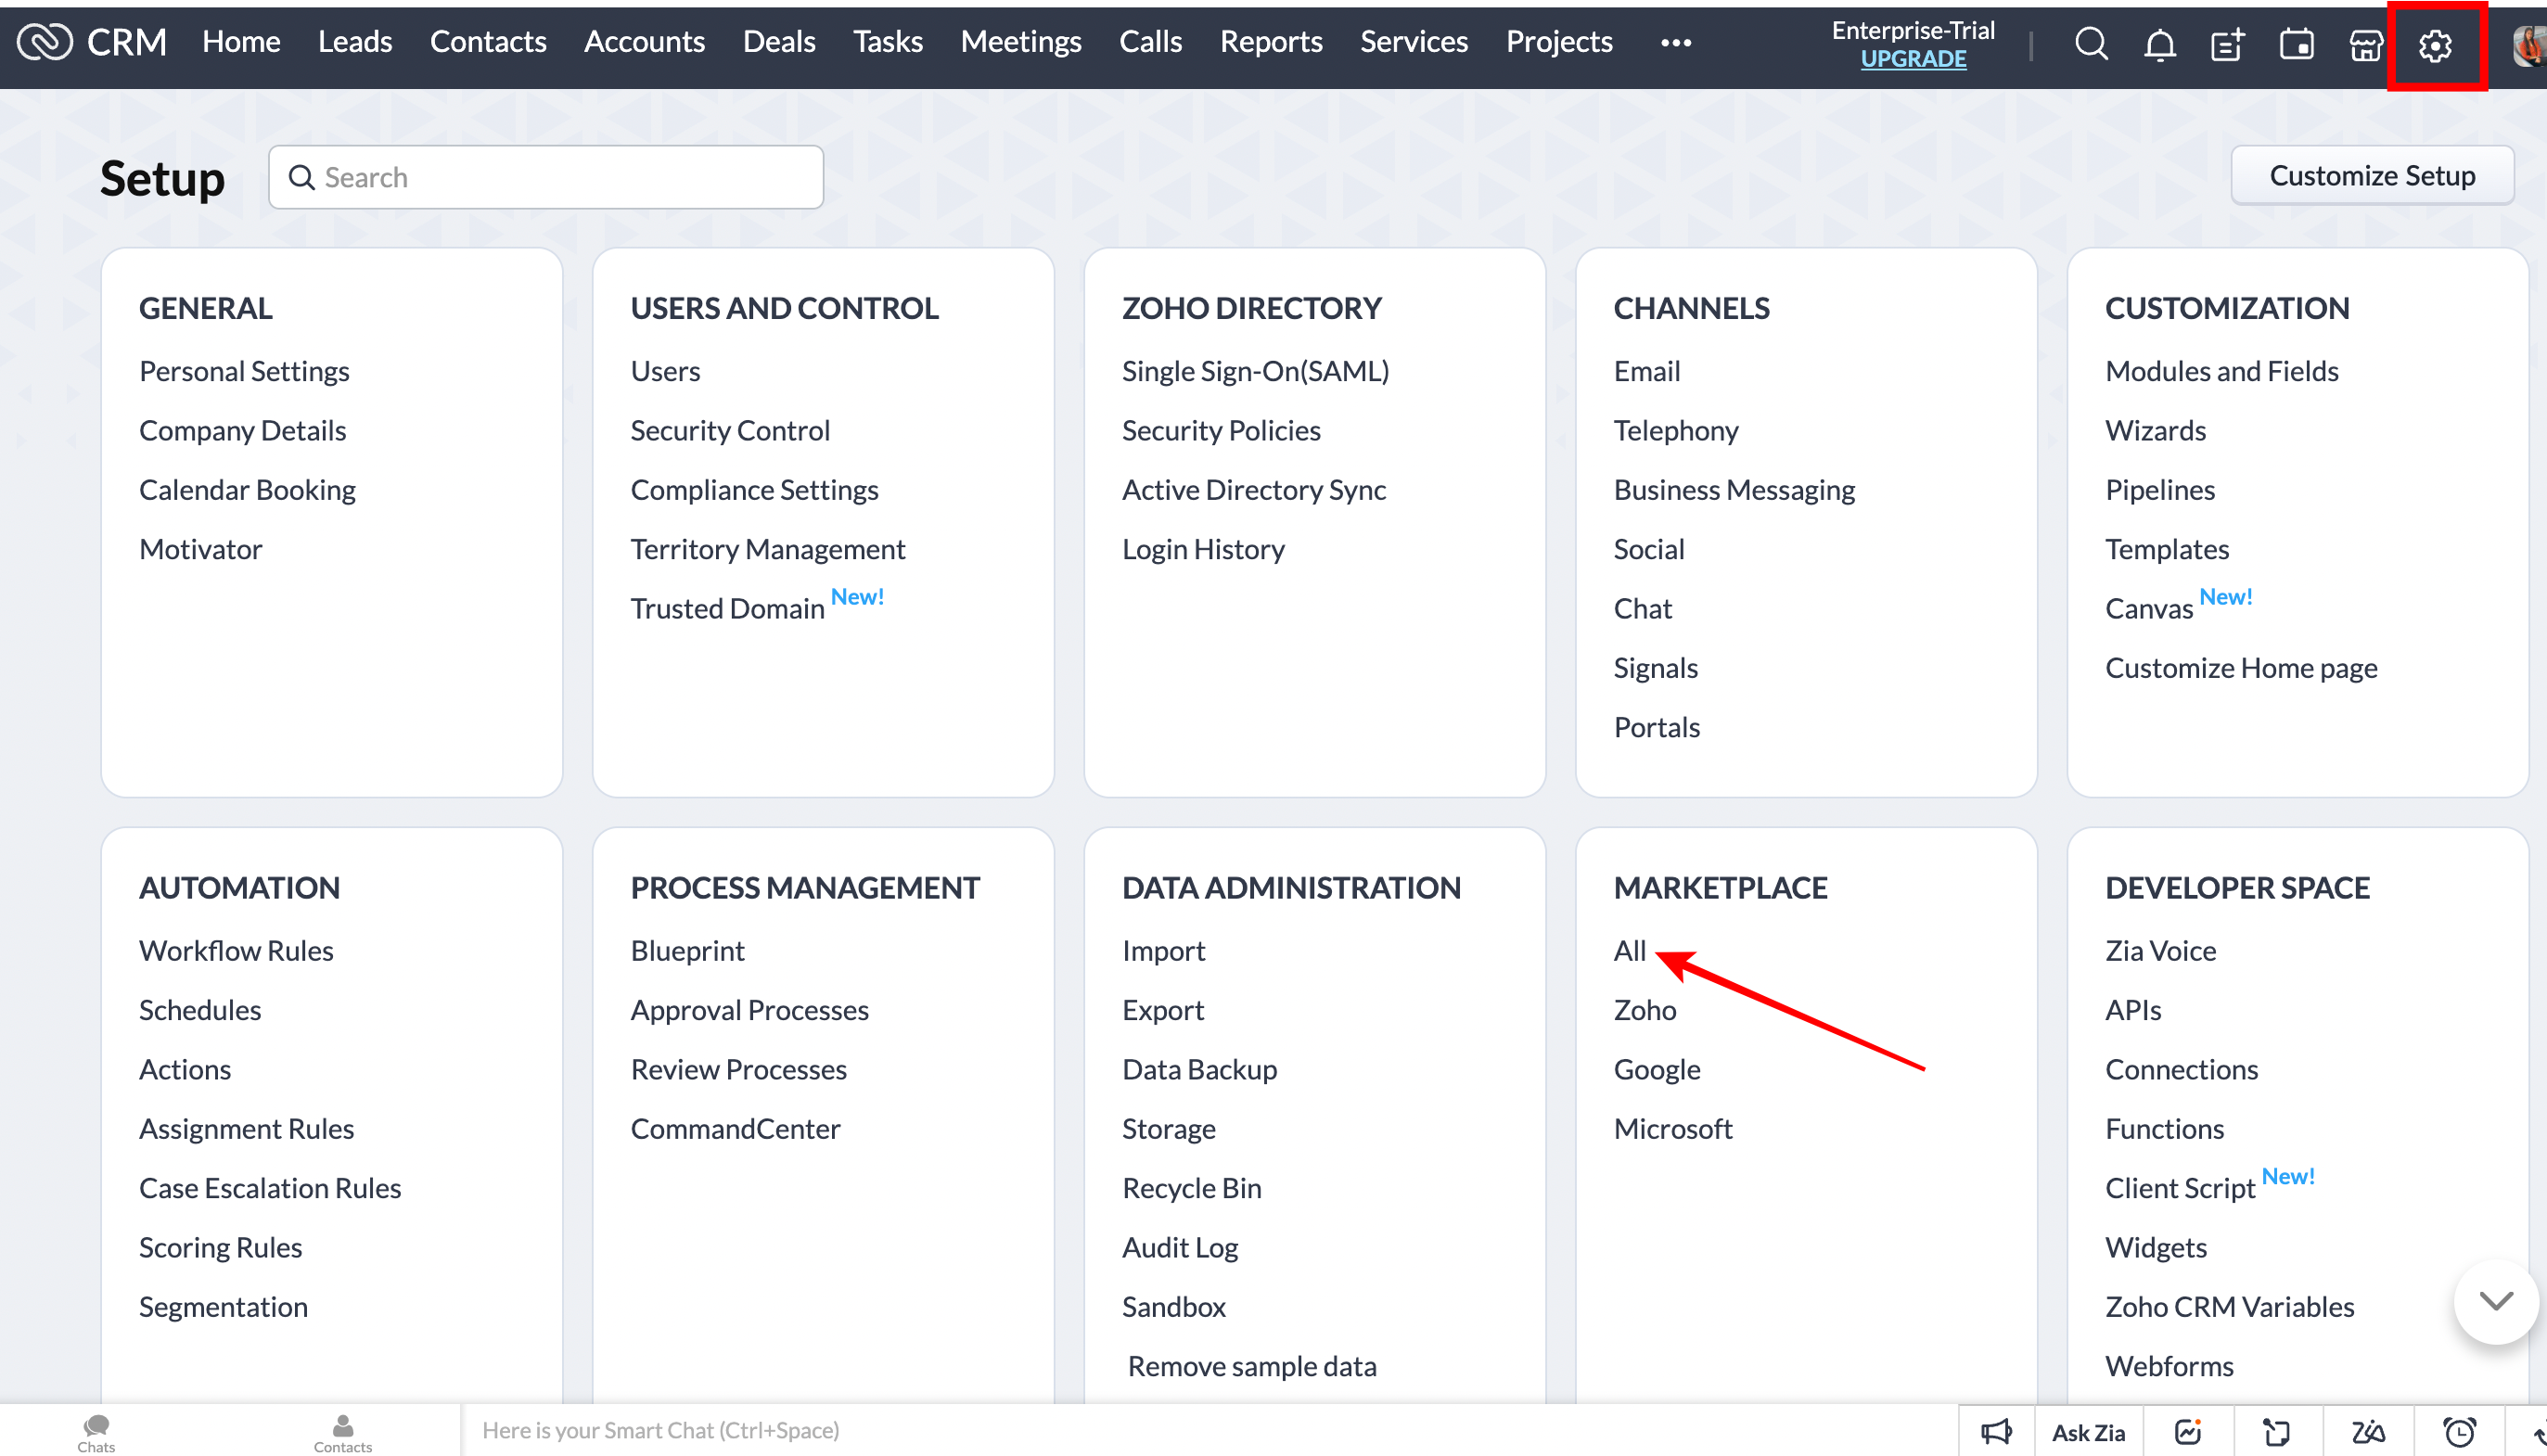
Task: Open the reminders alarm clock icon
Action: (2459, 1432)
